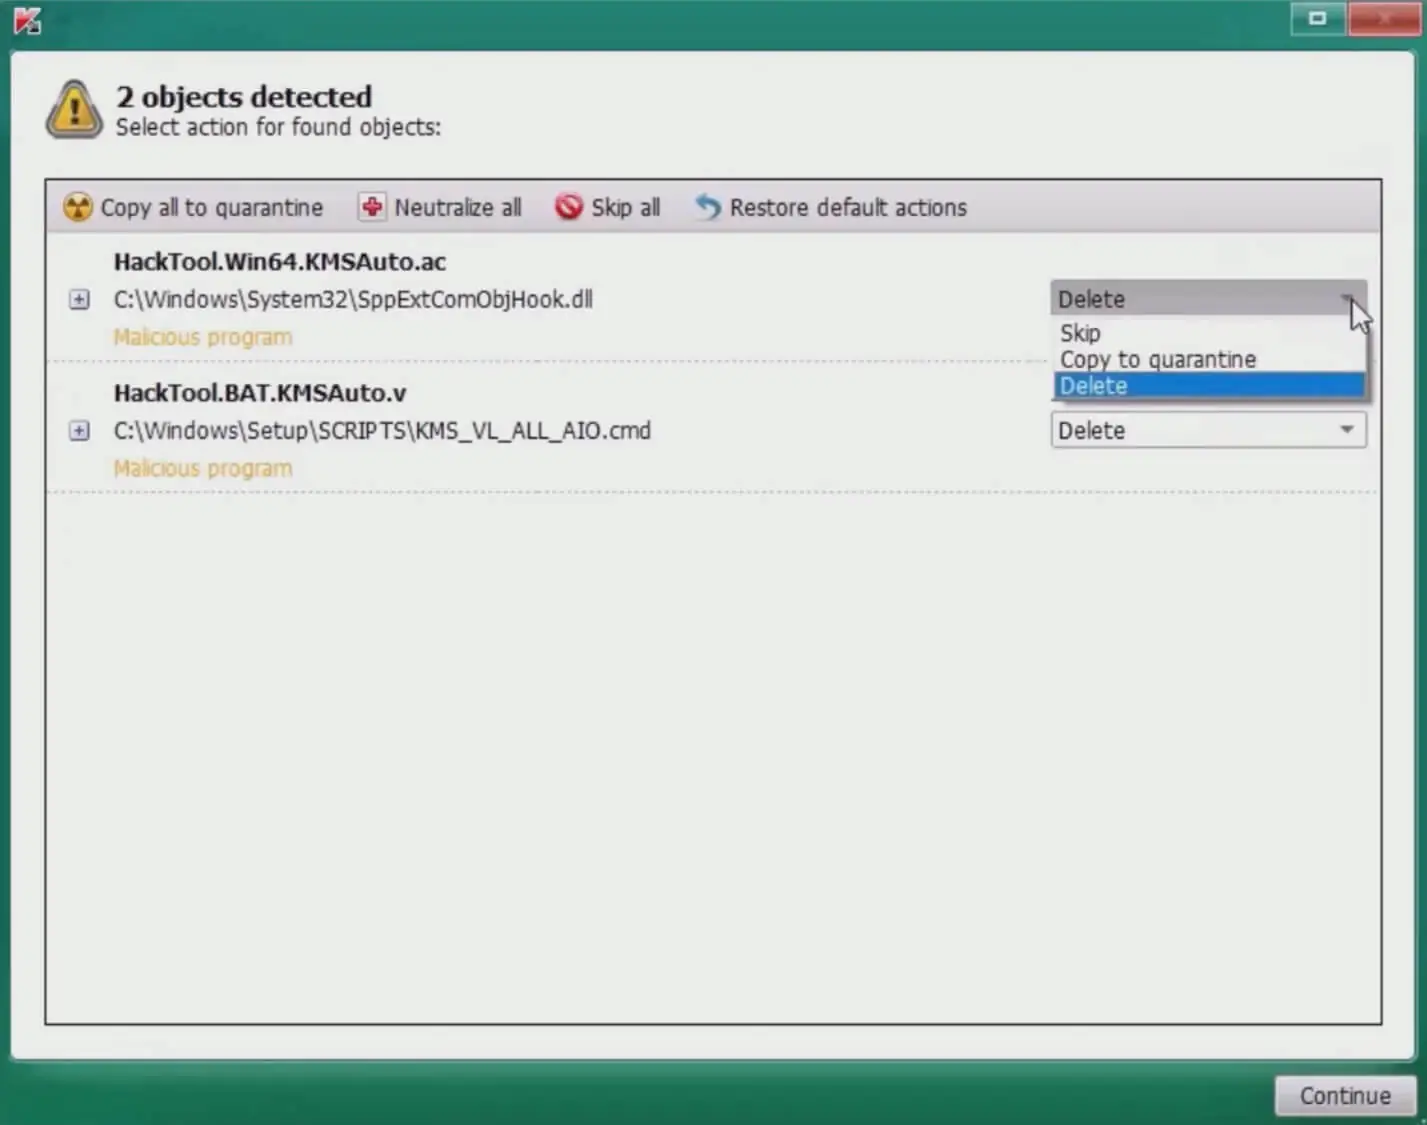This screenshot has height=1125, width=1427.
Task: Click the red prohibited Skip all icon
Action: pyautogui.click(x=569, y=207)
